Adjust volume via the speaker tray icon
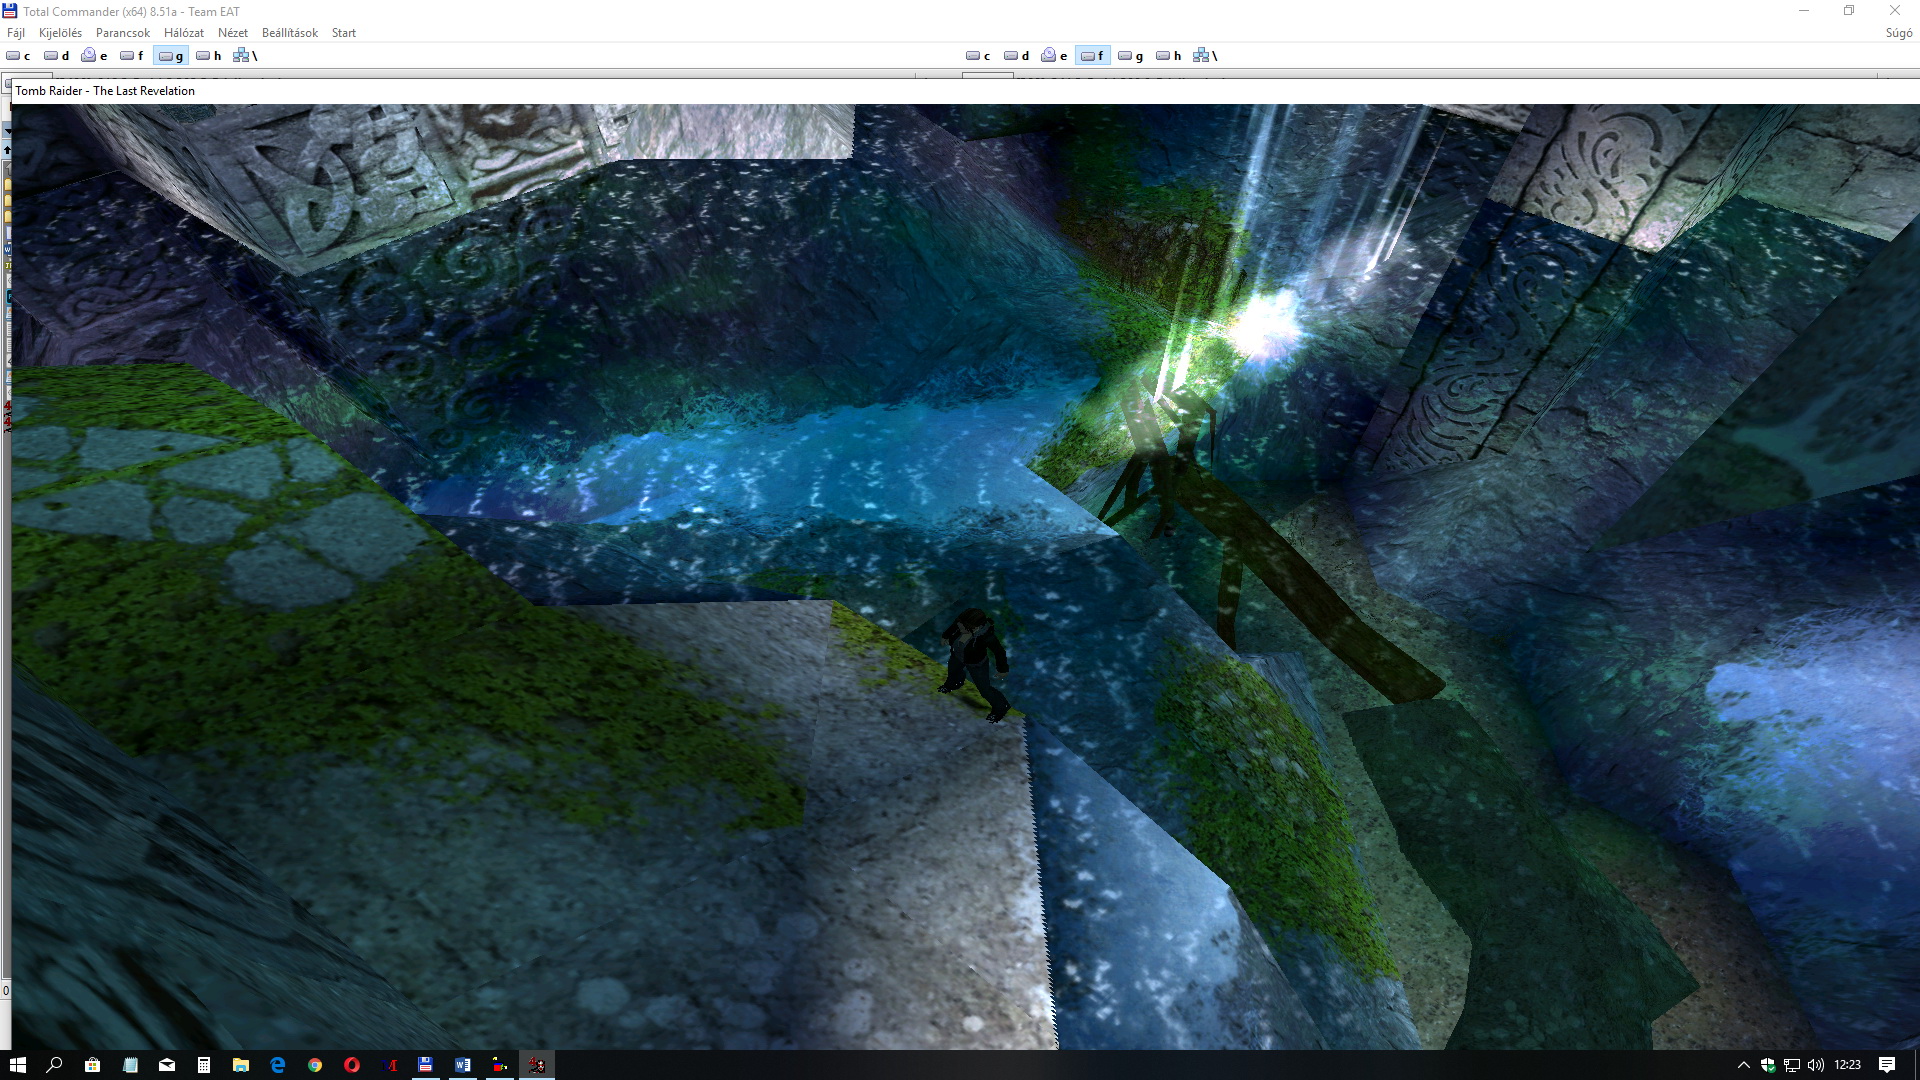Viewport: 1920px width, 1080px height. tap(1815, 1065)
